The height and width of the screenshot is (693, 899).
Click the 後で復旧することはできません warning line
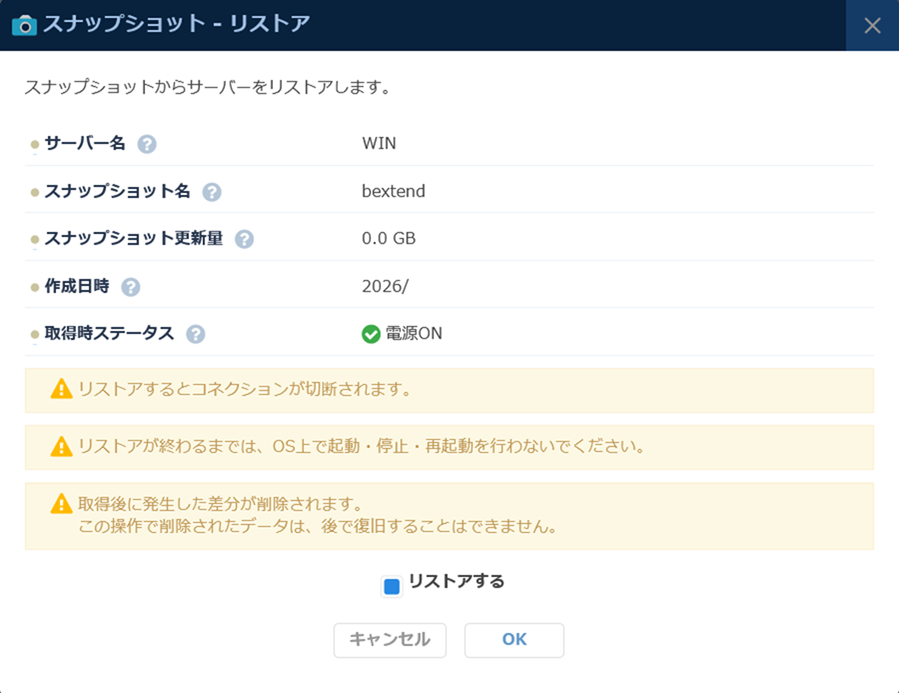pos(318,526)
